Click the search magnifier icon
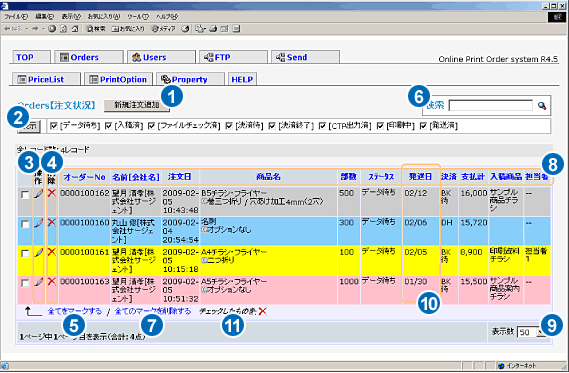Viewport: 569px width, 373px height. coord(542,106)
